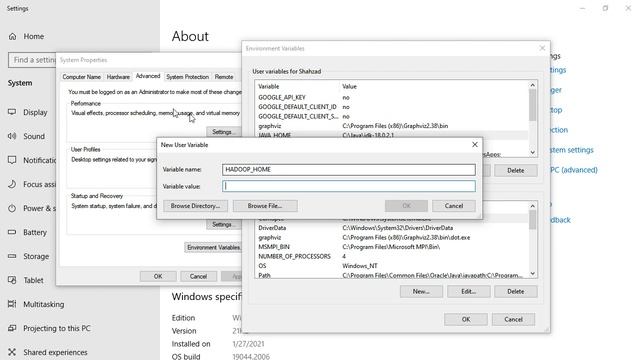Click Edit under system variables
Image resolution: width=640 pixels, height=360 pixels.
click(x=469, y=291)
